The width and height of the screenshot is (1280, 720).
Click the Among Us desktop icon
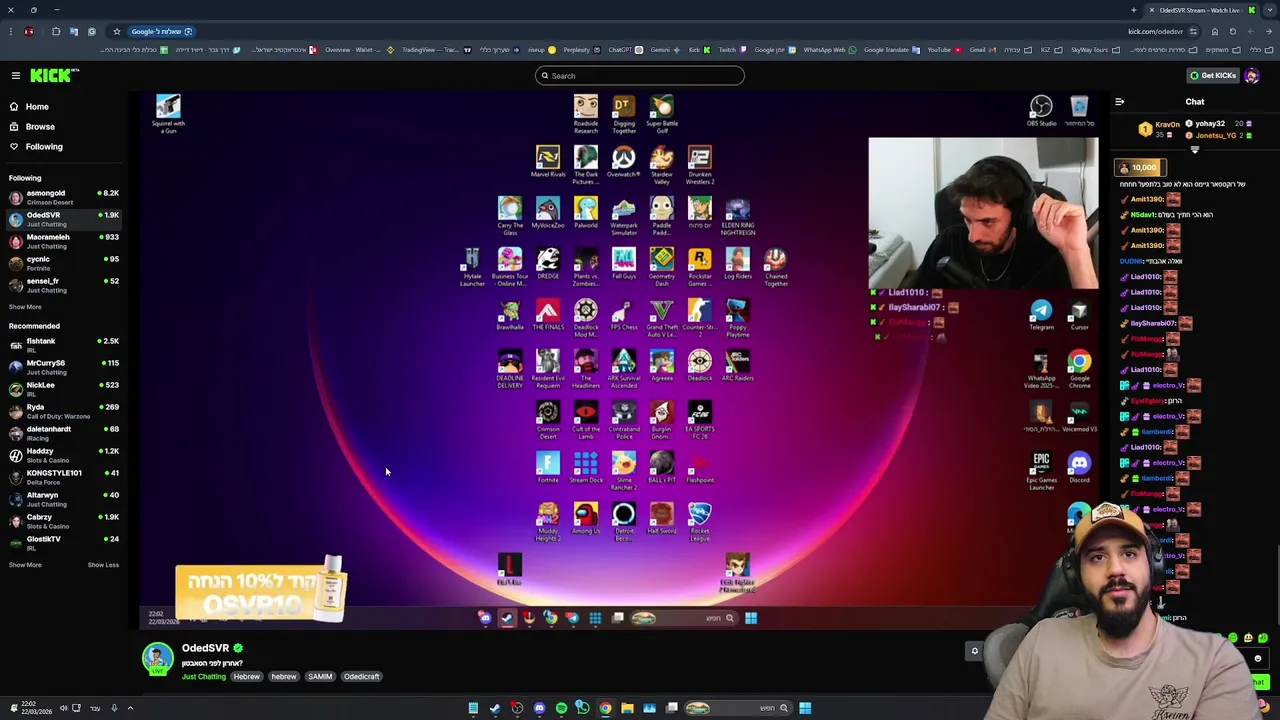(x=586, y=518)
